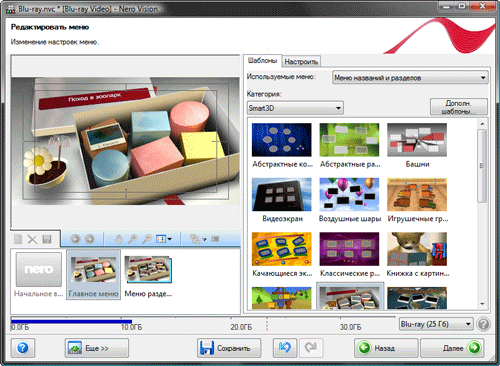Screen dimensions: 500x366
Task: Click the Сохранить button
Action: tap(229, 348)
